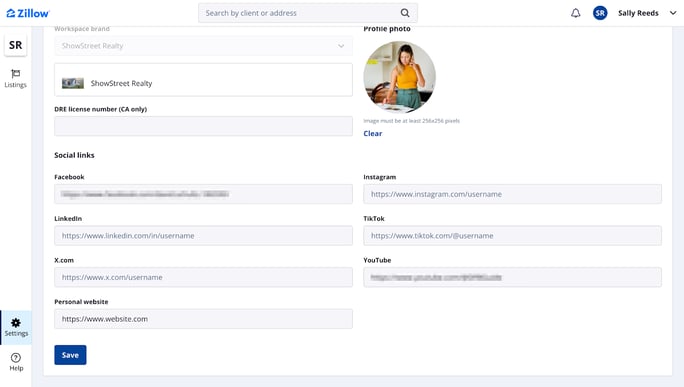Click the YouTube link field

pyautogui.click(x=512, y=277)
